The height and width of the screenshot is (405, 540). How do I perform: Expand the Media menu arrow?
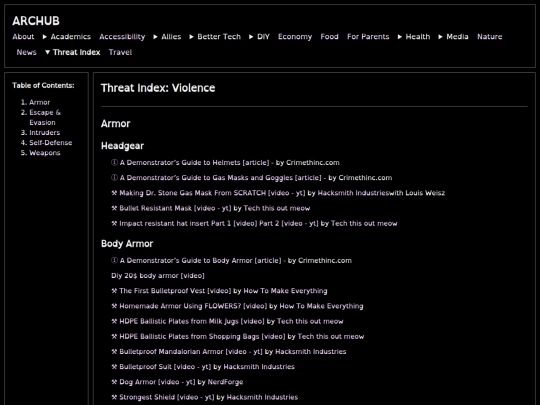click(440, 37)
